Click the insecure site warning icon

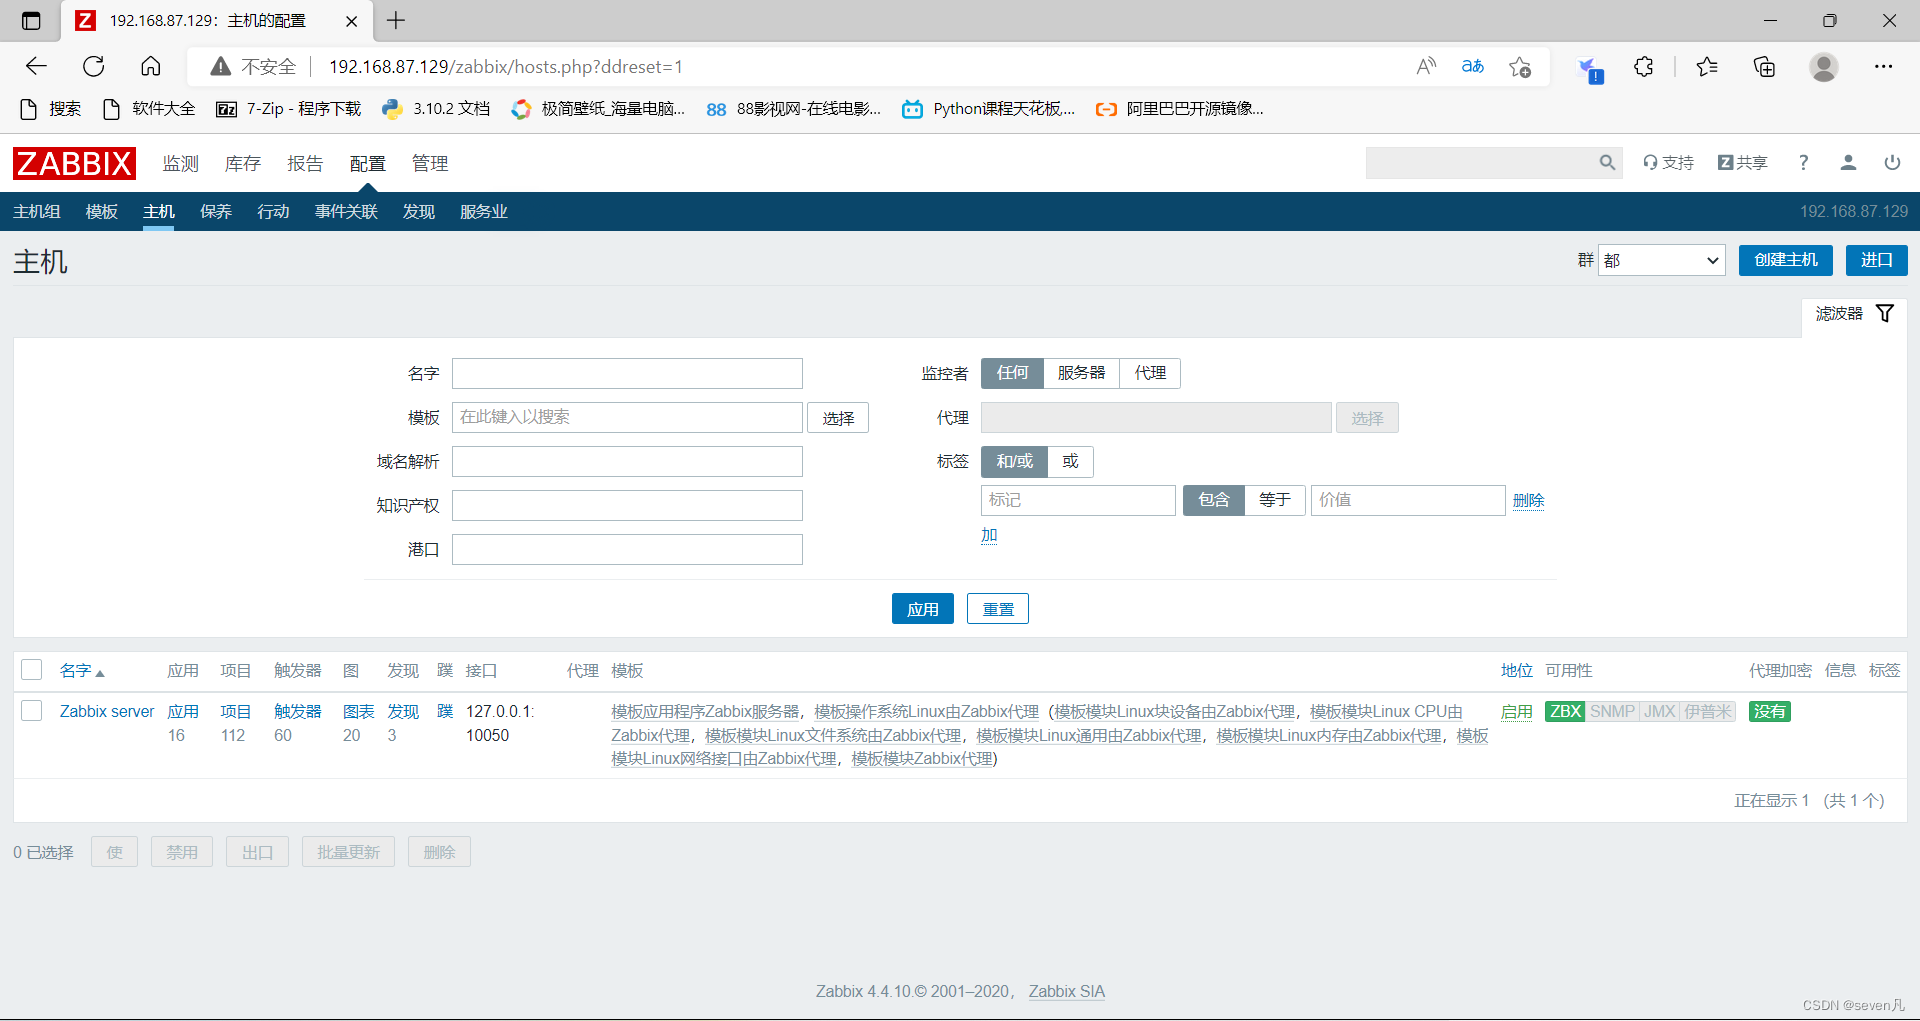220,66
